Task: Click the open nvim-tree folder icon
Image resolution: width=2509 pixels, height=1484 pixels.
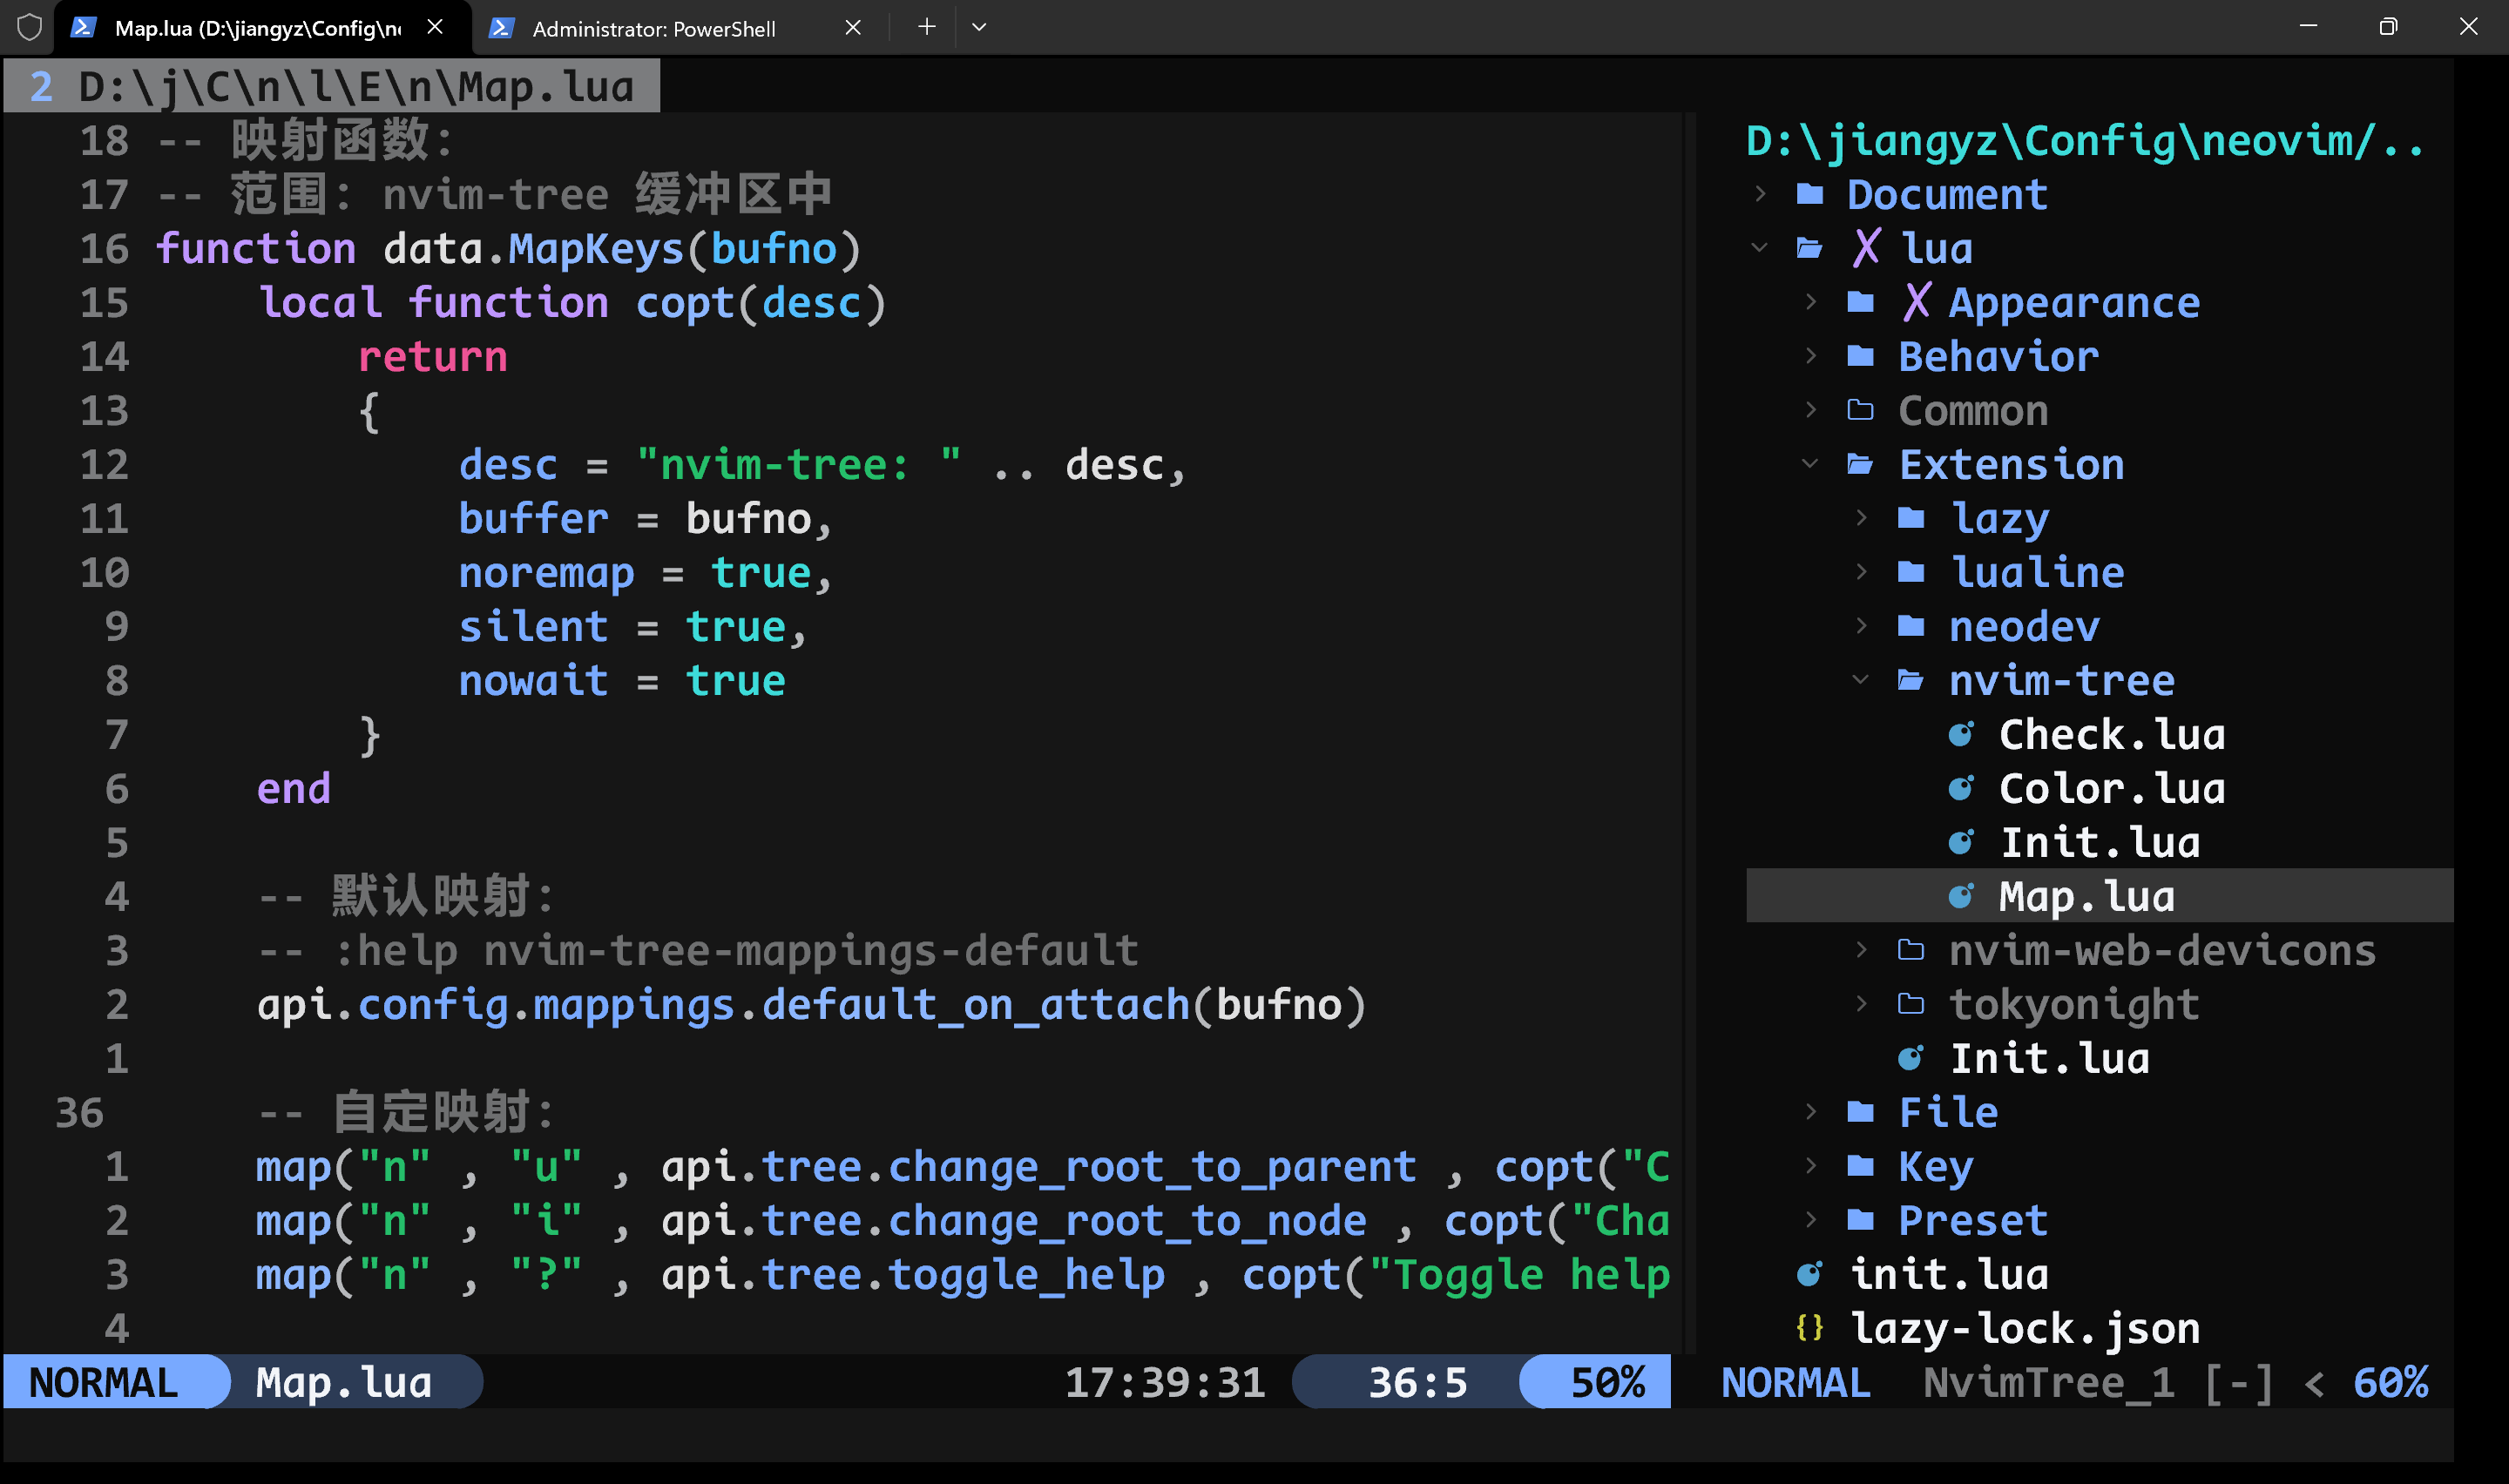Action: point(1911,680)
